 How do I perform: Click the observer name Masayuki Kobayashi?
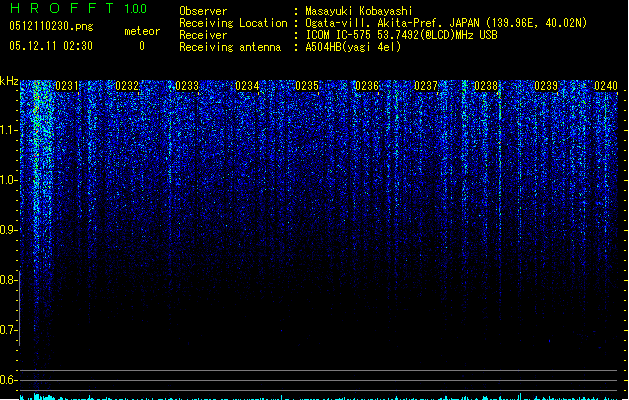(x=359, y=11)
